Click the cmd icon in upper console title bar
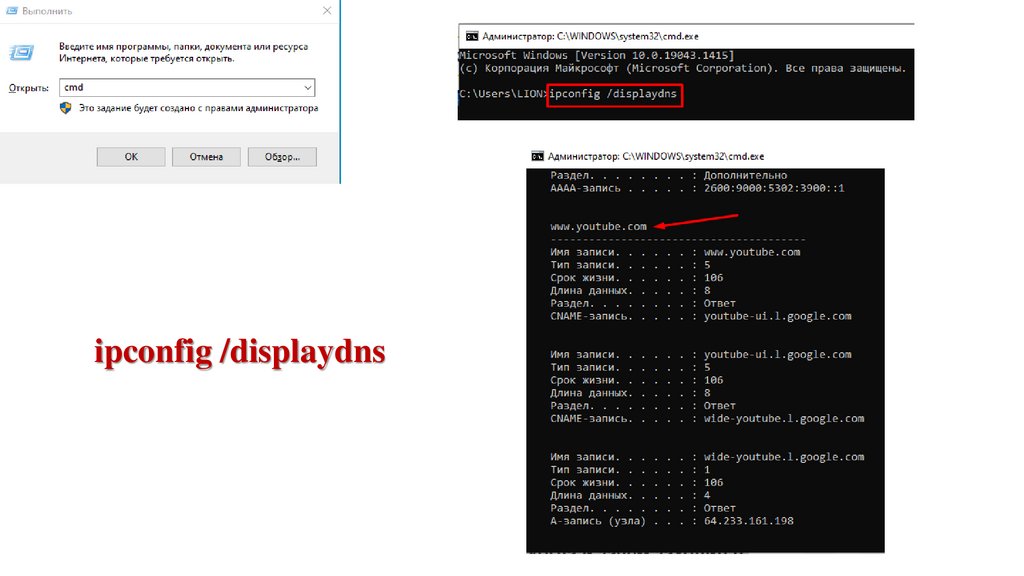The width and height of the screenshot is (1024, 576). point(472,37)
